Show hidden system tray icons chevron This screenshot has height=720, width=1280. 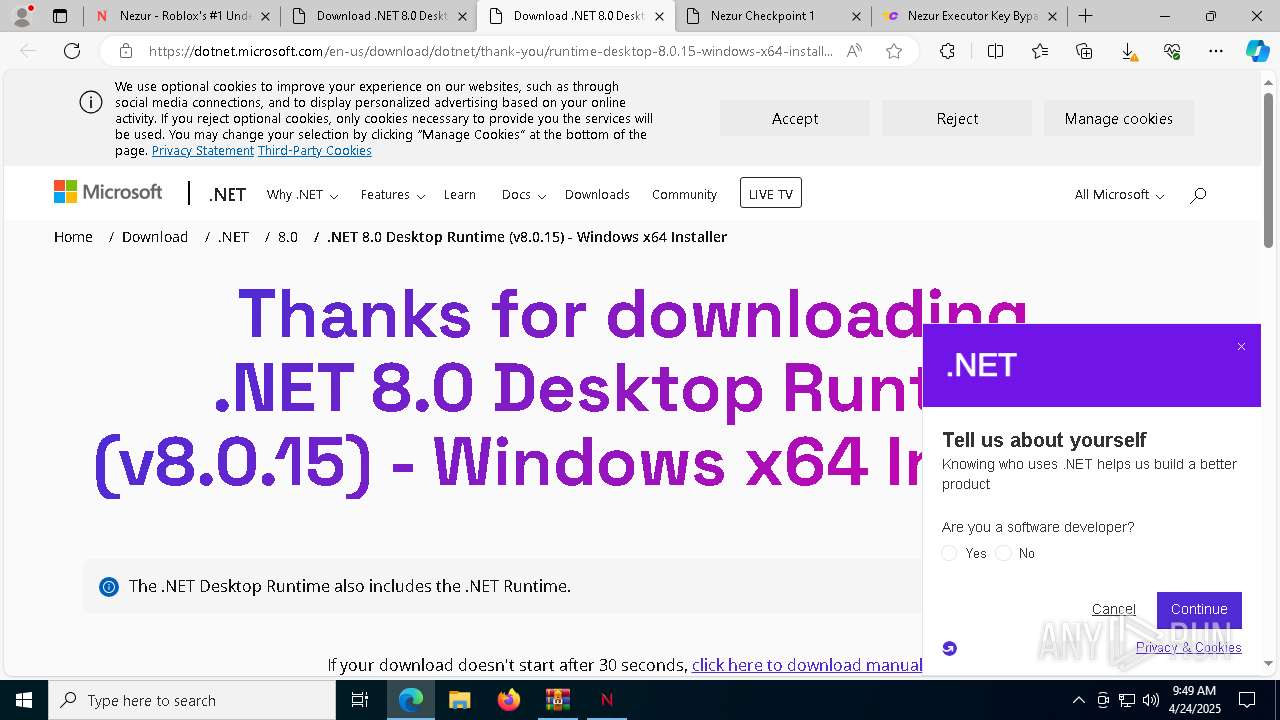tap(1078, 700)
